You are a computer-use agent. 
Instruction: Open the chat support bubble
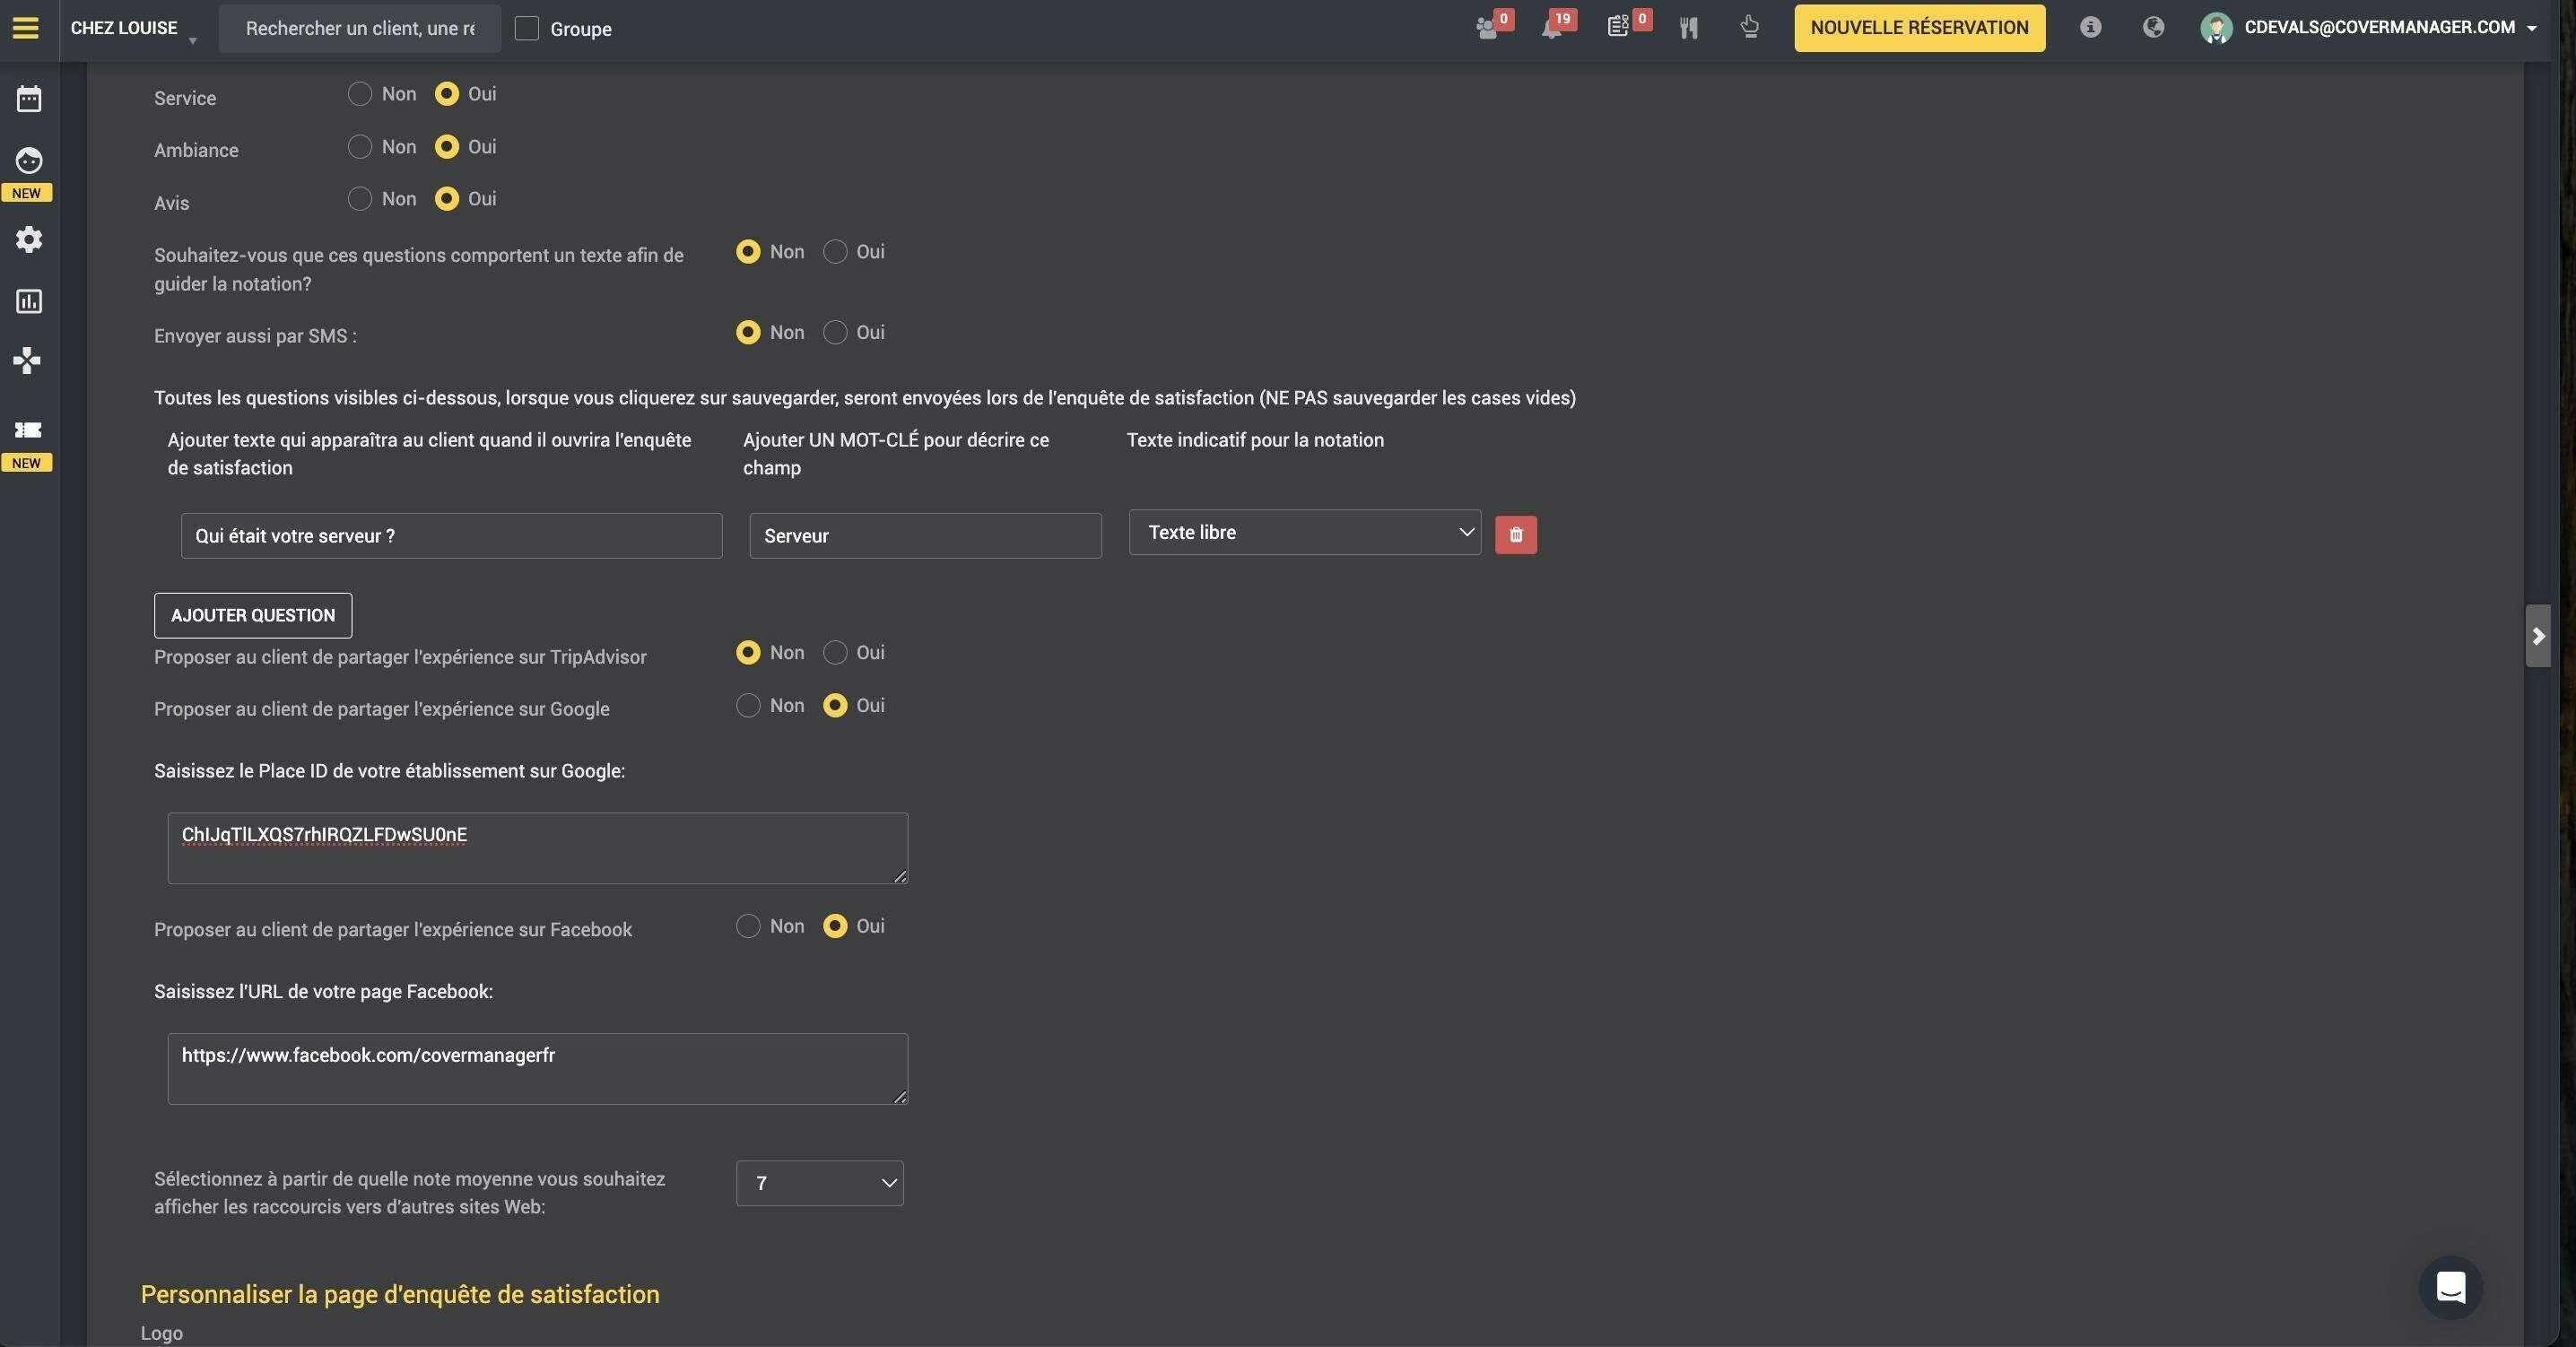coord(2450,1287)
